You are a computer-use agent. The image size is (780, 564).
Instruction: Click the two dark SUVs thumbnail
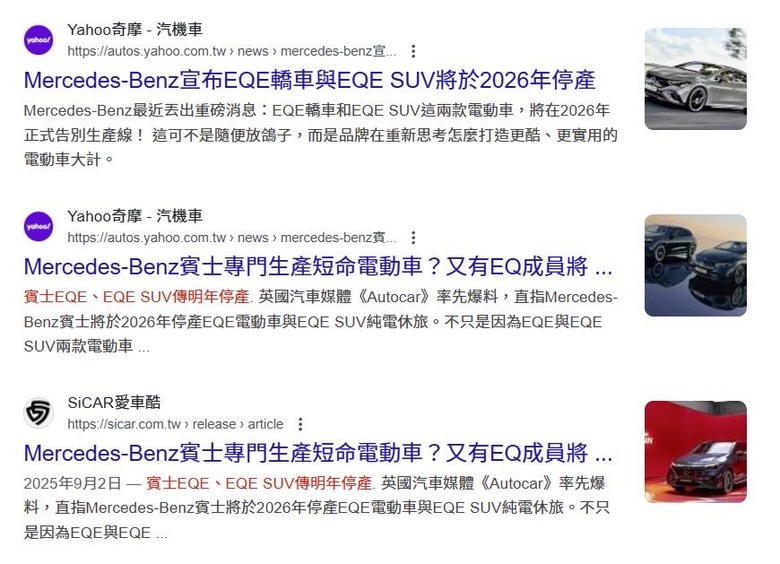[695, 266]
